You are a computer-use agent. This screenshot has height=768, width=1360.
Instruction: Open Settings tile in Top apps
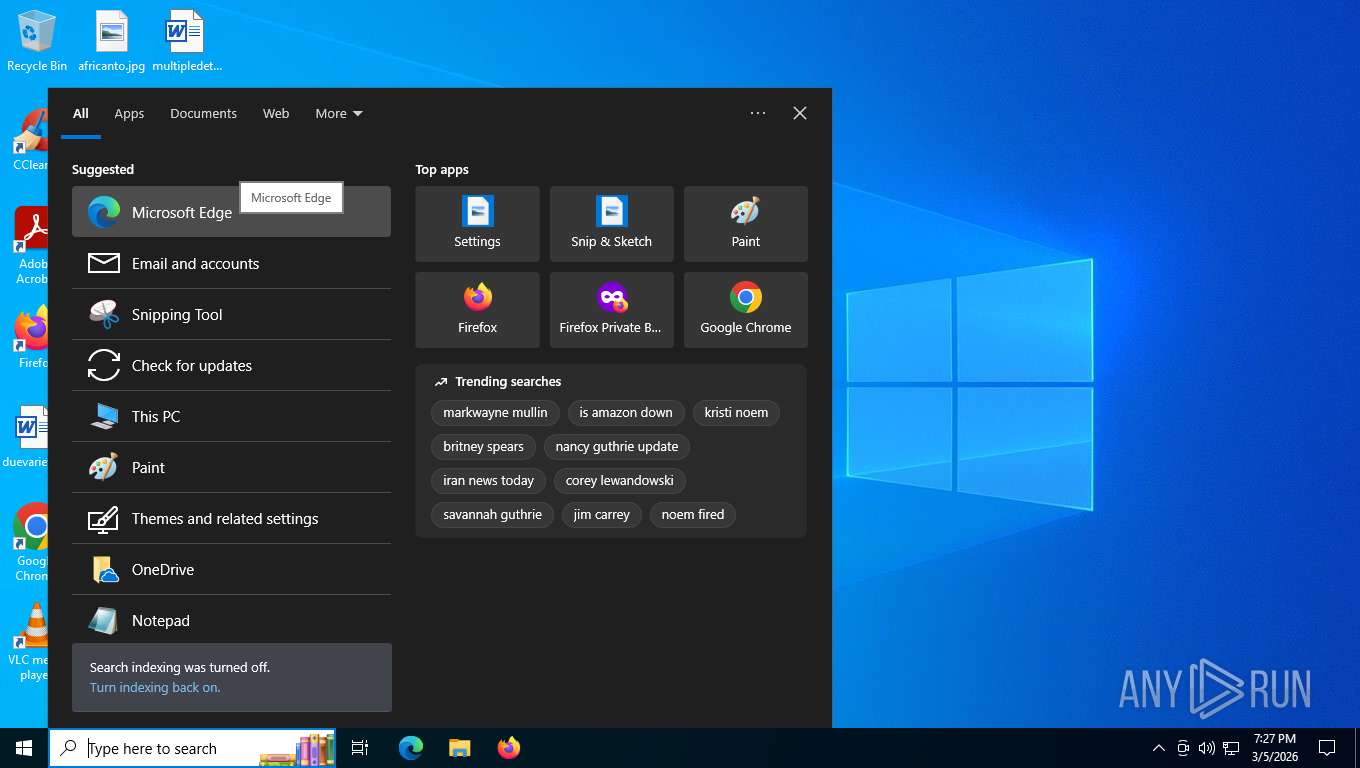[x=477, y=224]
